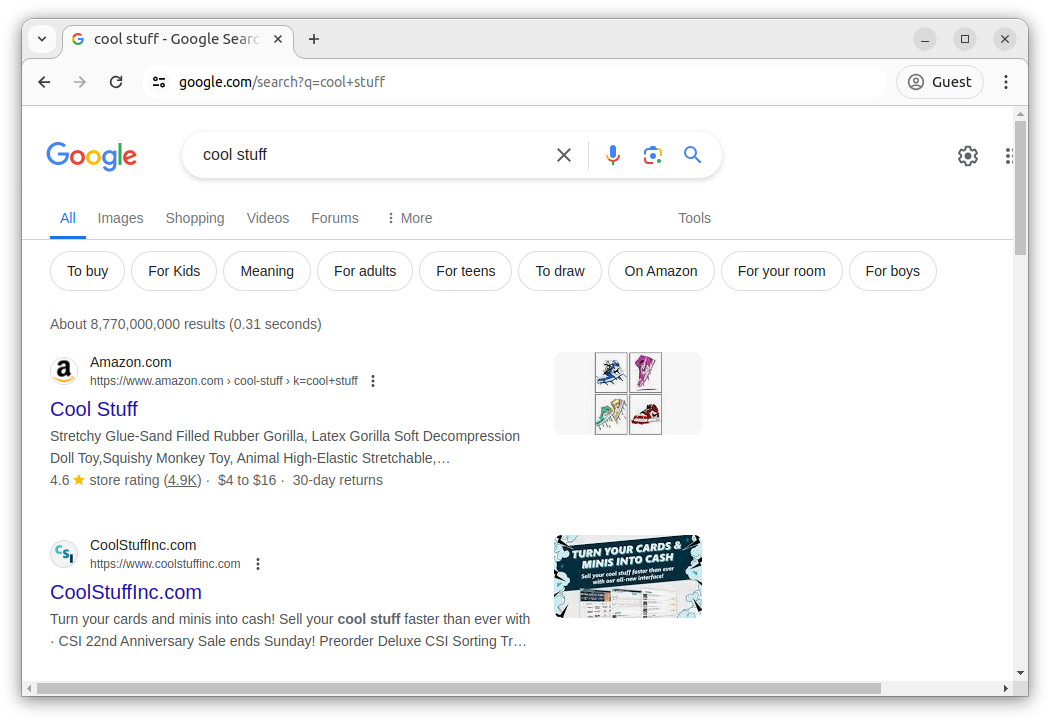Click the scroll-up arrow on vertical scrollbar
Screen dimensions: 1050x721
click(x=1020, y=114)
